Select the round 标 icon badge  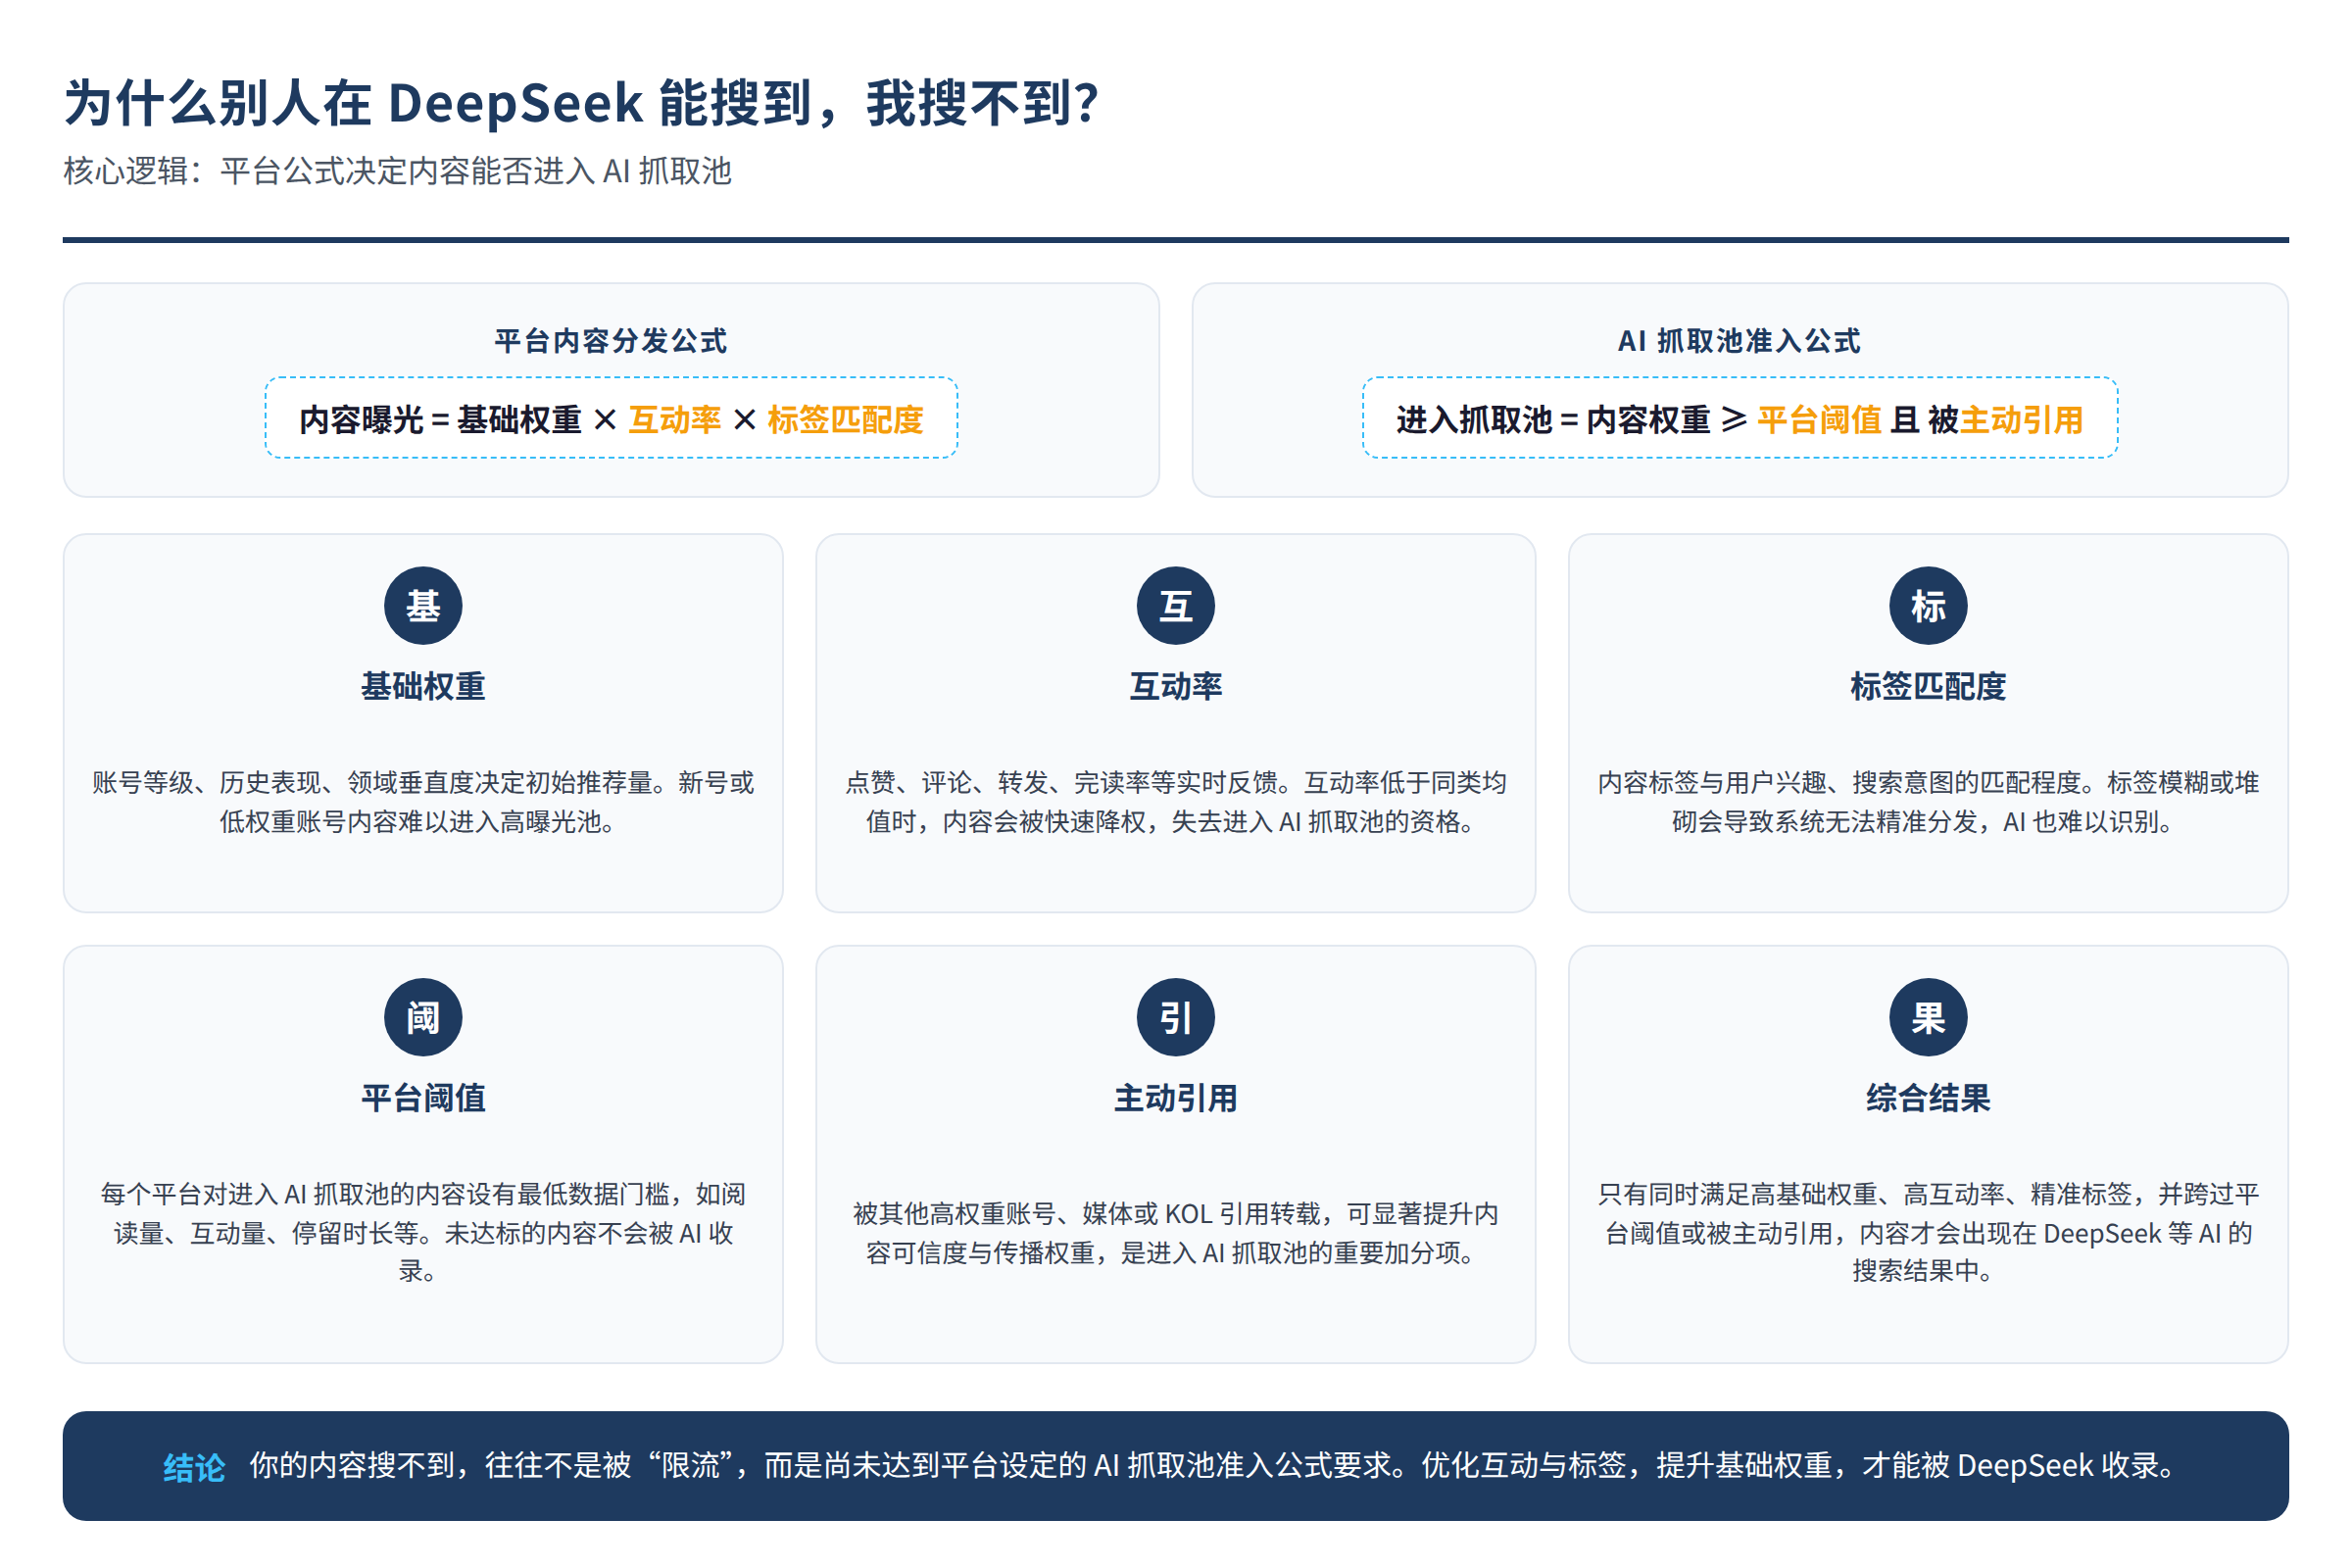(1928, 605)
